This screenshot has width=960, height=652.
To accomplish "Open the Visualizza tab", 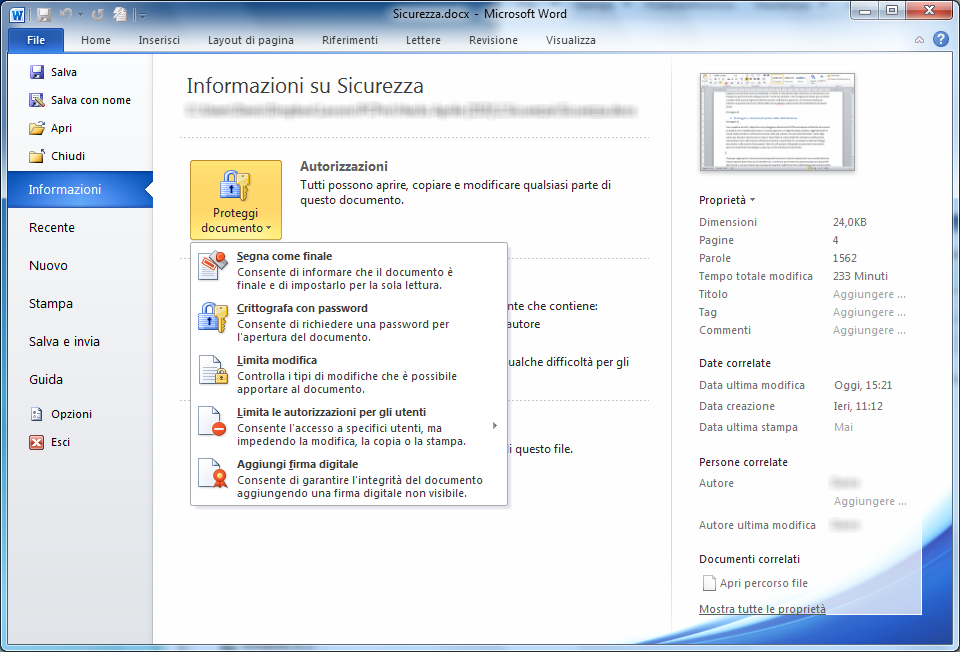I will coord(571,40).
